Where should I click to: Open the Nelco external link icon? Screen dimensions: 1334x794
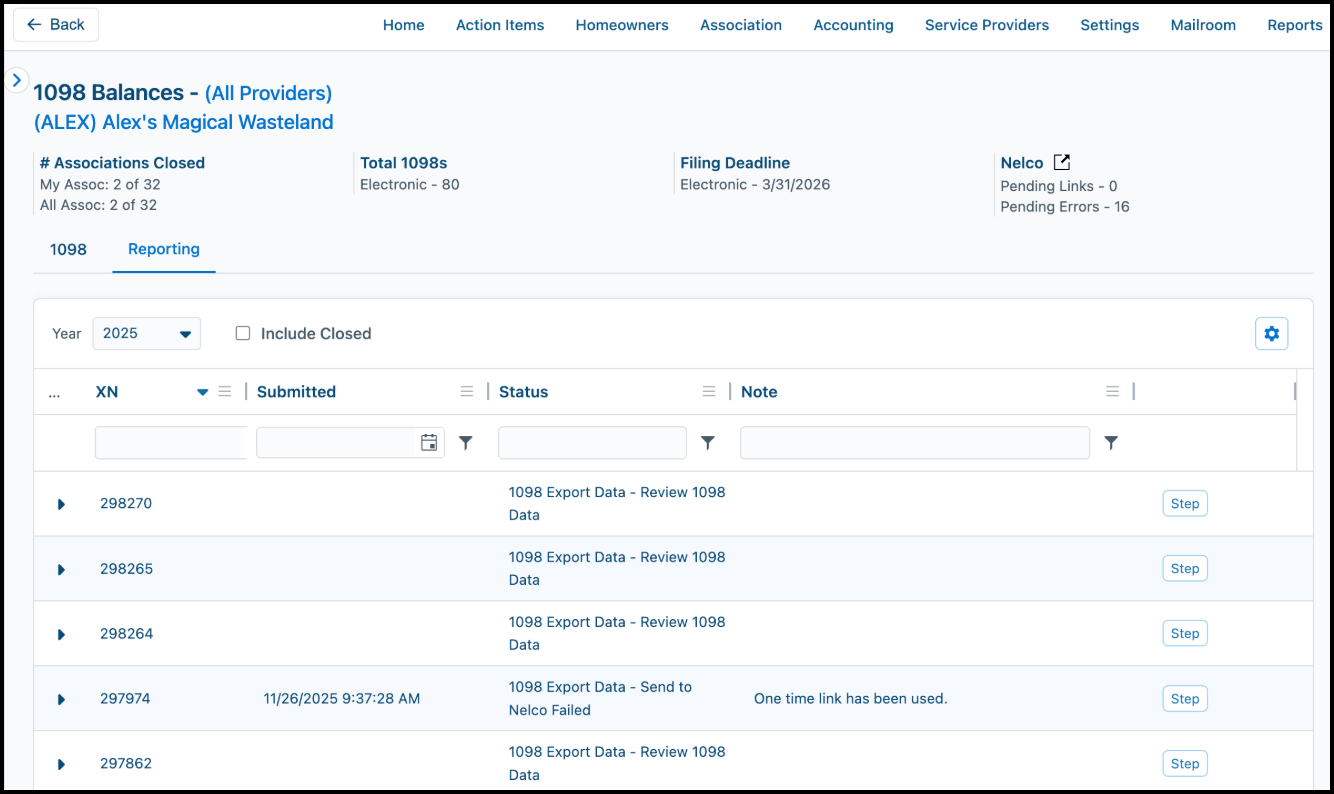[x=1062, y=162]
